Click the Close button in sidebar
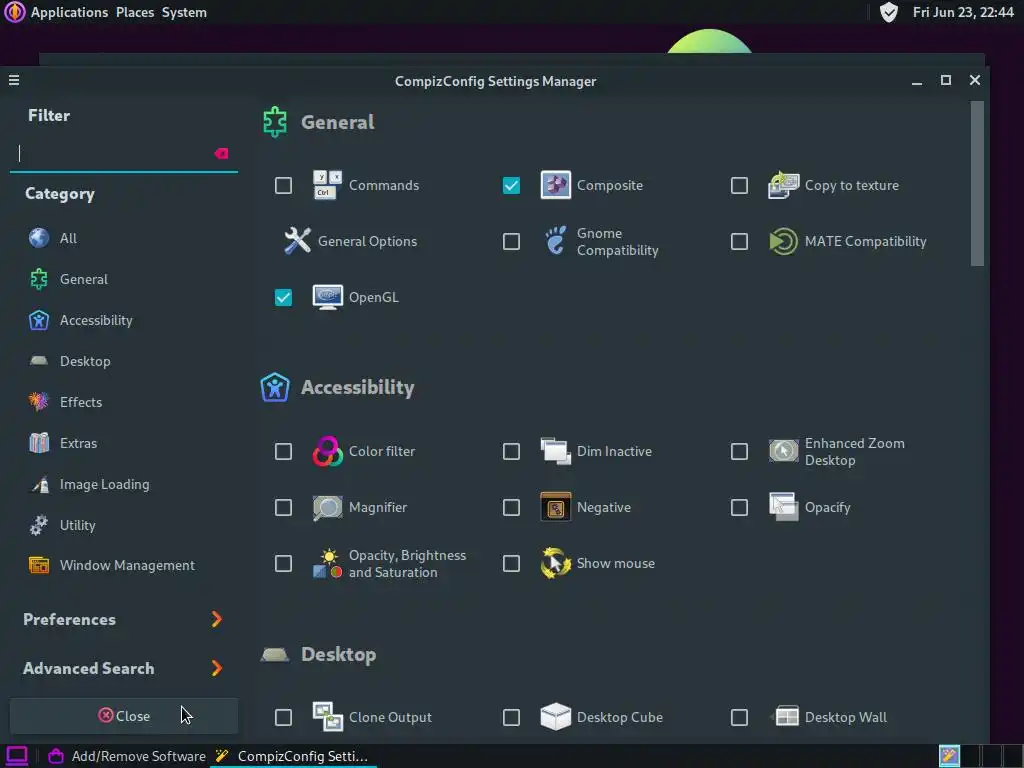 point(124,716)
